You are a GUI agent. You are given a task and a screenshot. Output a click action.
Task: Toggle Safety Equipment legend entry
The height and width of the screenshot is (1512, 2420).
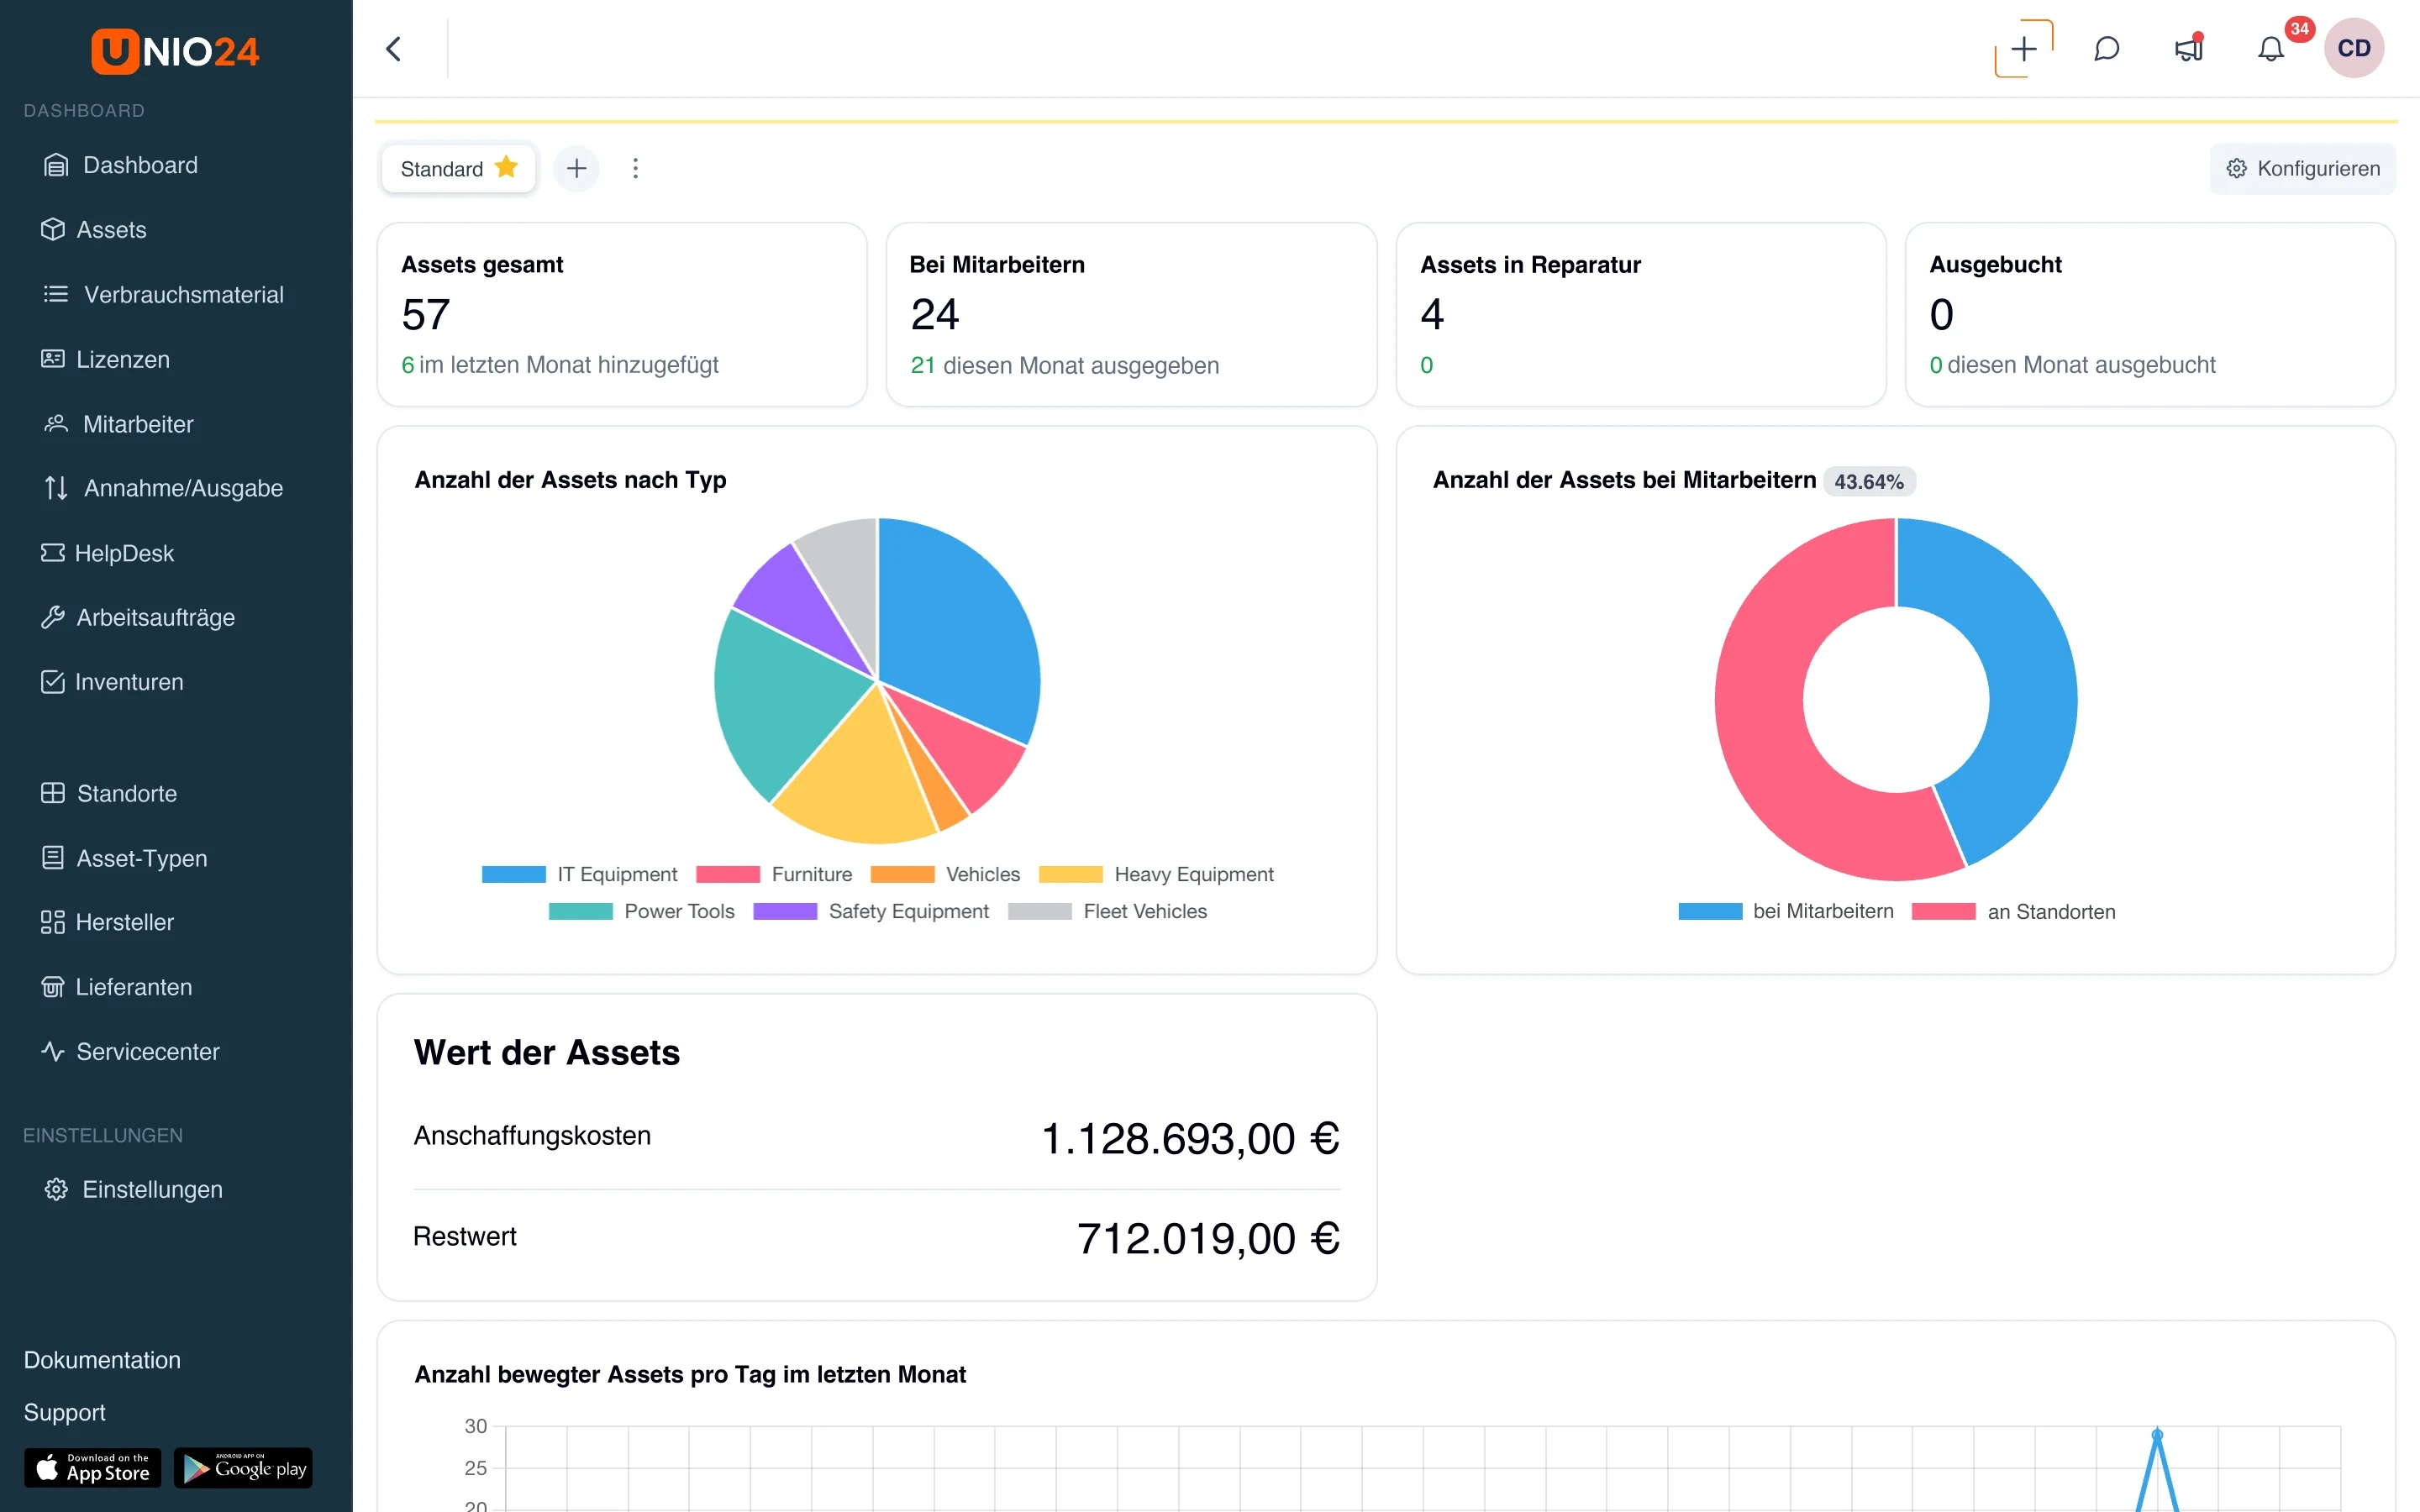click(871, 911)
